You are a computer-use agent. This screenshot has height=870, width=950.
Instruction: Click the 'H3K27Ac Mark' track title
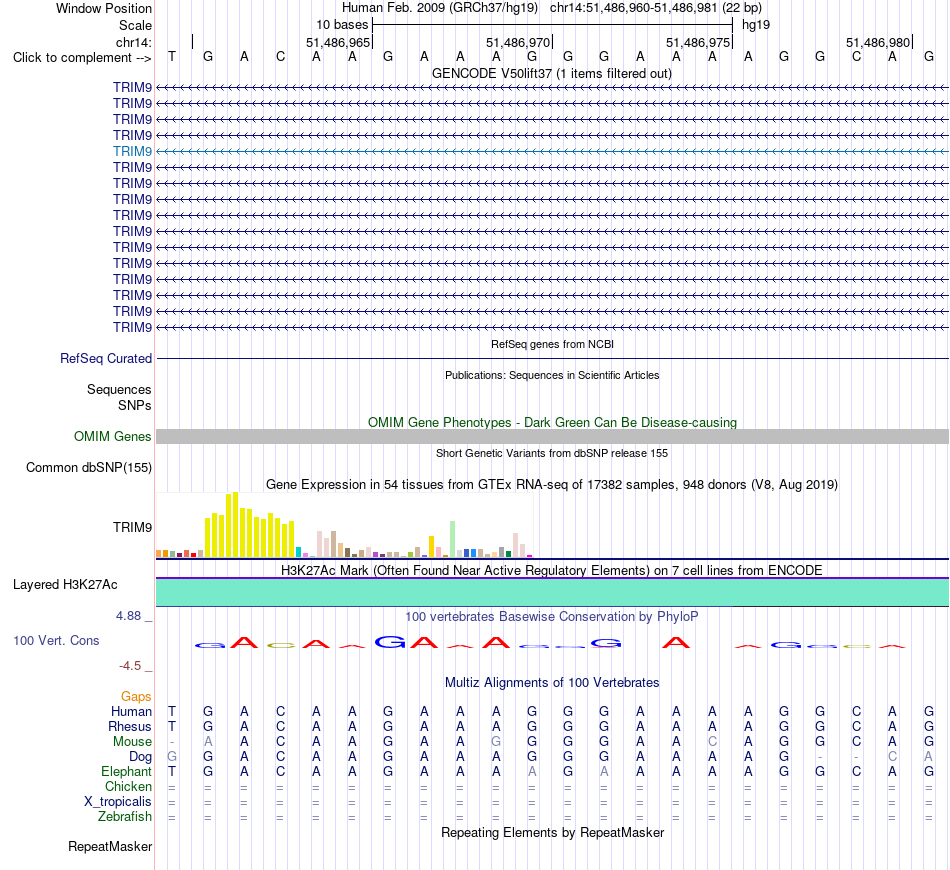pyautogui.click(x=552, y=571)
